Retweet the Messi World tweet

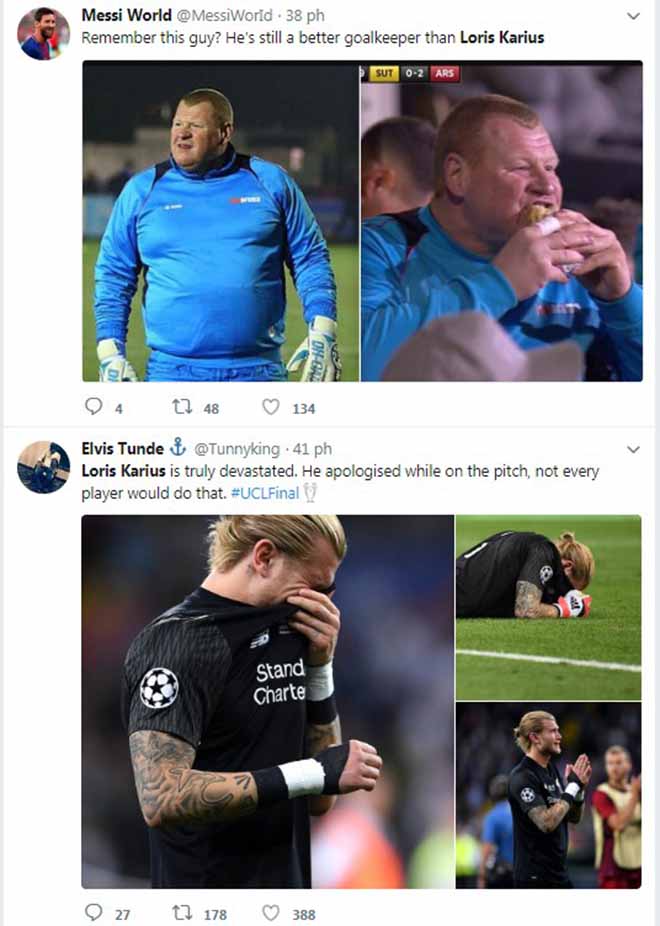pos(183,407)
